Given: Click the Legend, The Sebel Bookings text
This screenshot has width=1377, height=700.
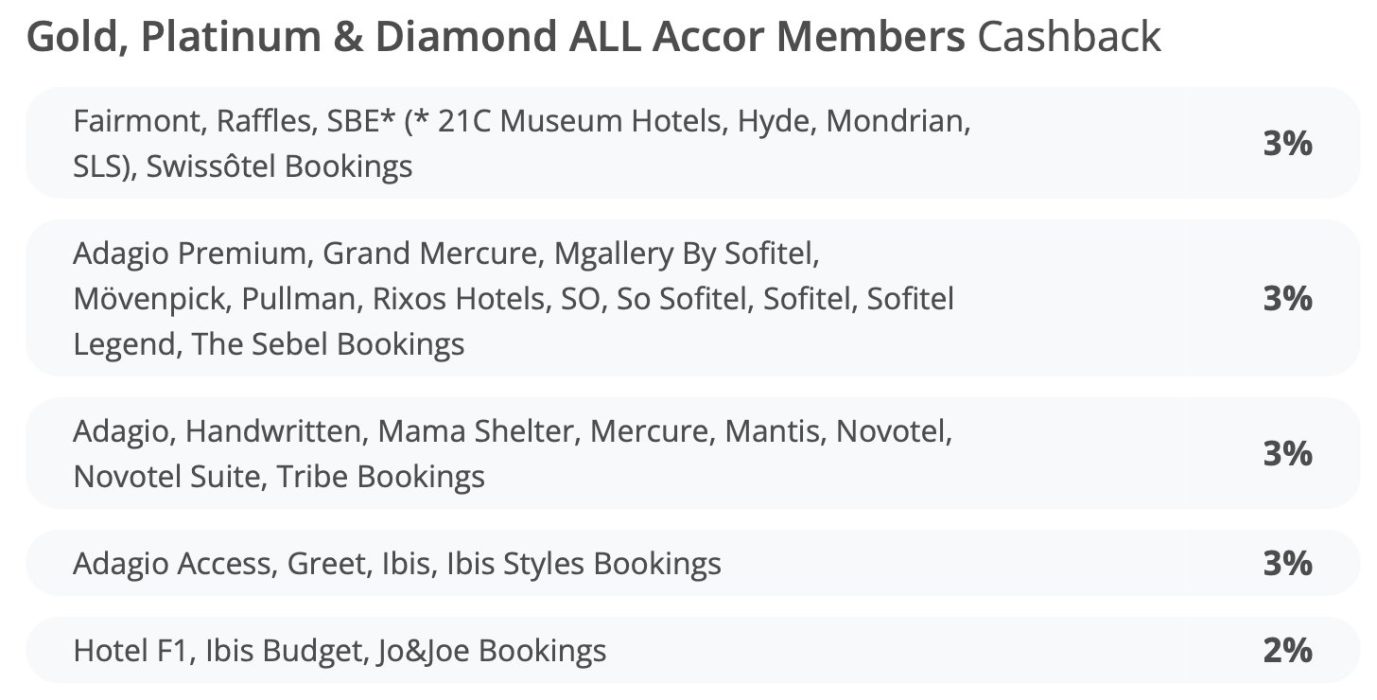Looking at the screenshot, I should [269, 344].
